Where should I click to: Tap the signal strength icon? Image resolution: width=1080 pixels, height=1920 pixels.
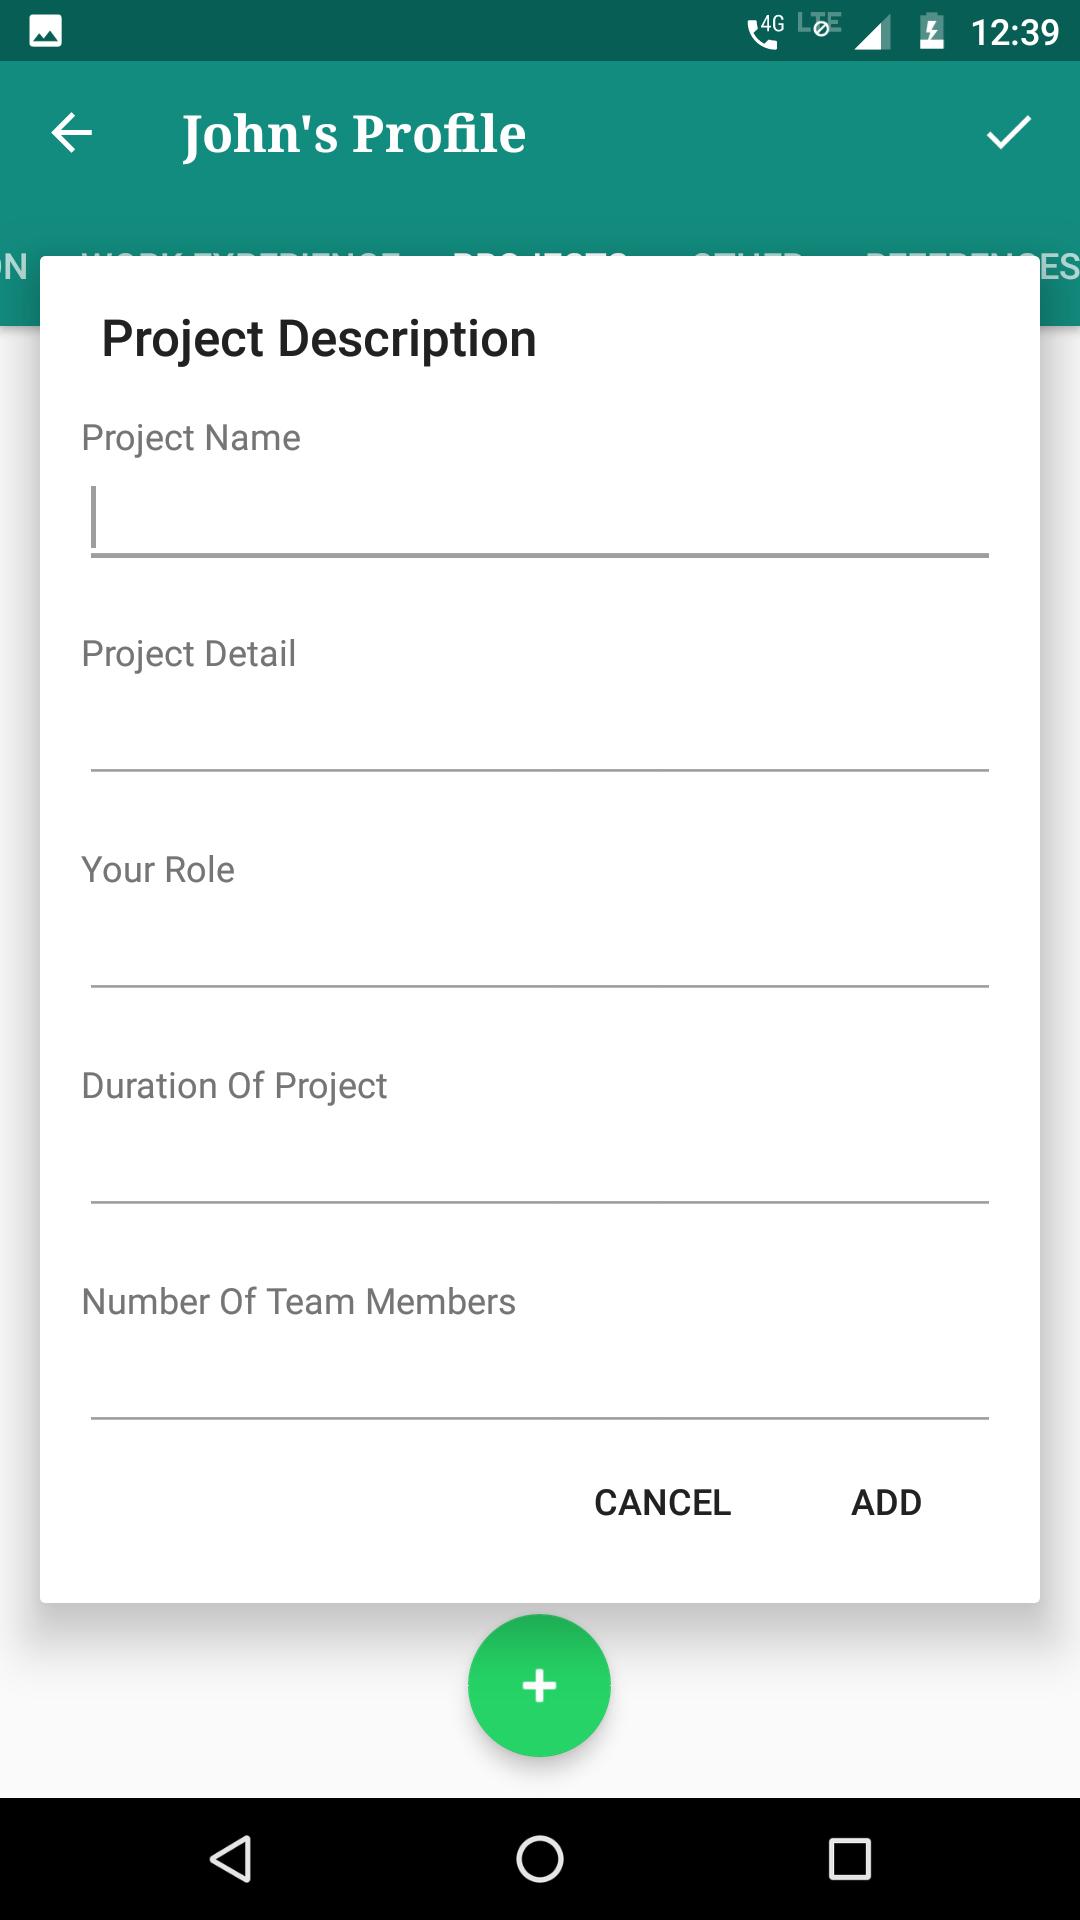872,33
